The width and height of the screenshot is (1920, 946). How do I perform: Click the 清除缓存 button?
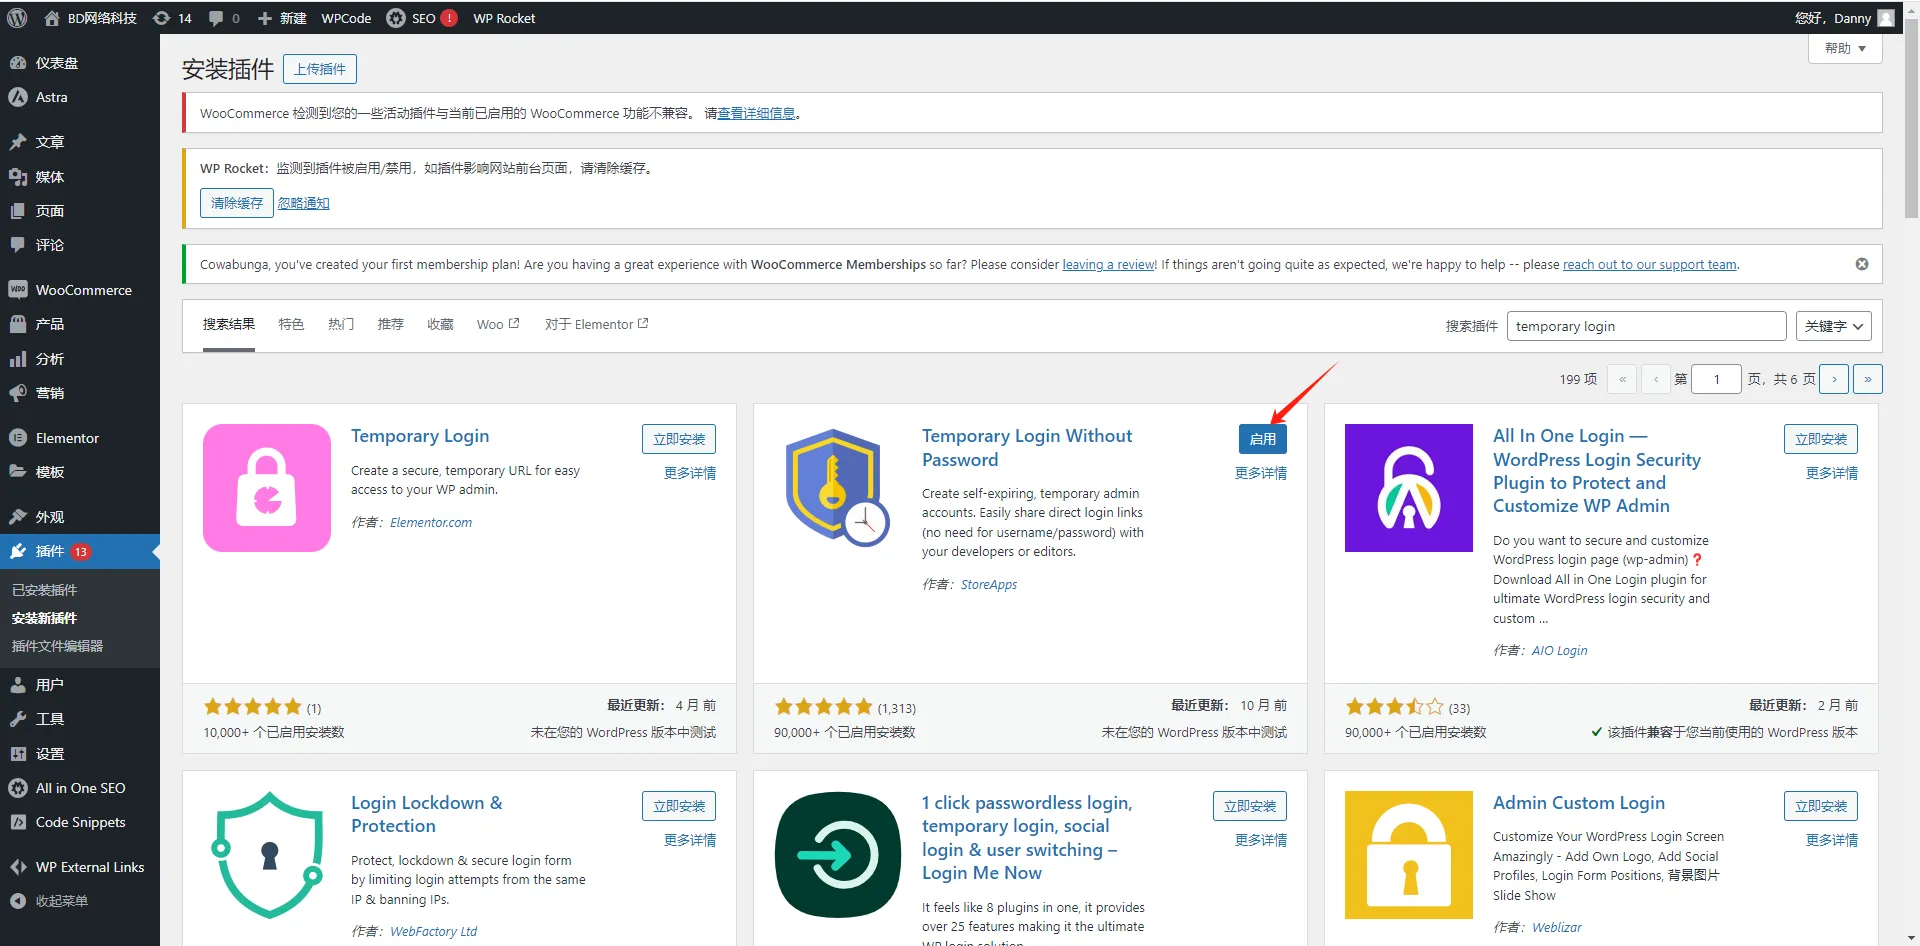pos(237,203)
